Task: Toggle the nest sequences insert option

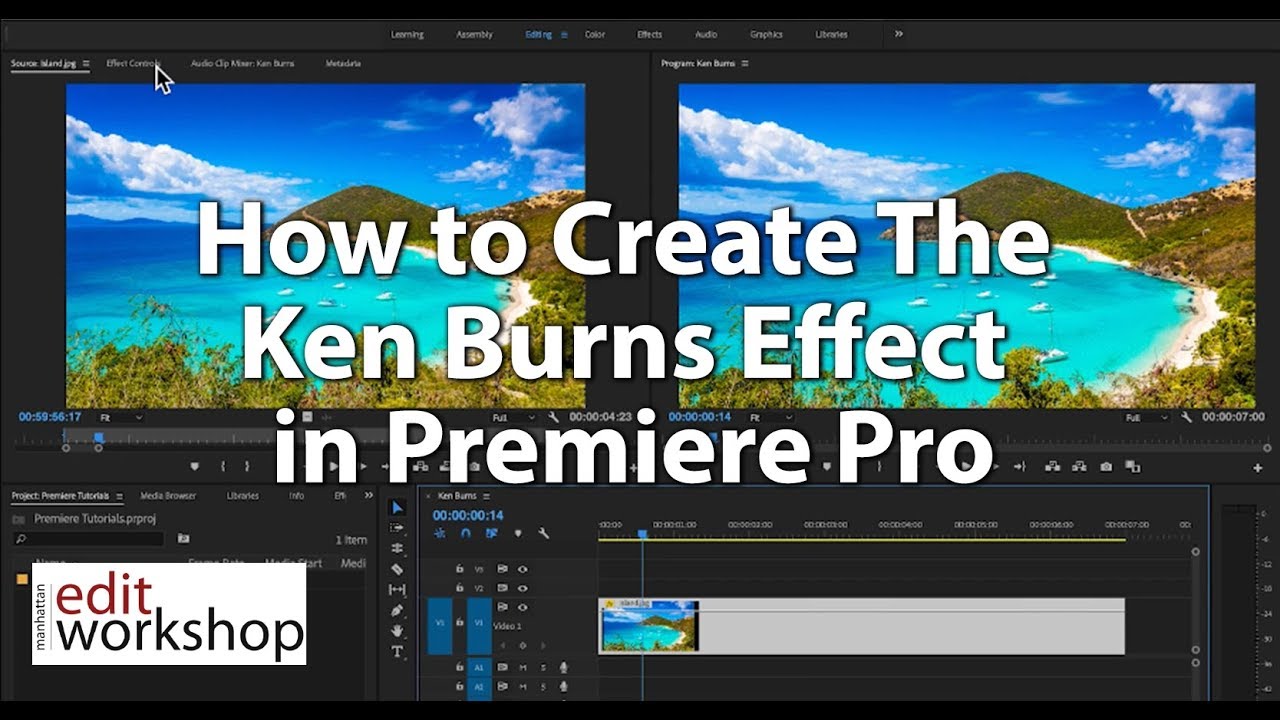Action: [x=440, y=534]
